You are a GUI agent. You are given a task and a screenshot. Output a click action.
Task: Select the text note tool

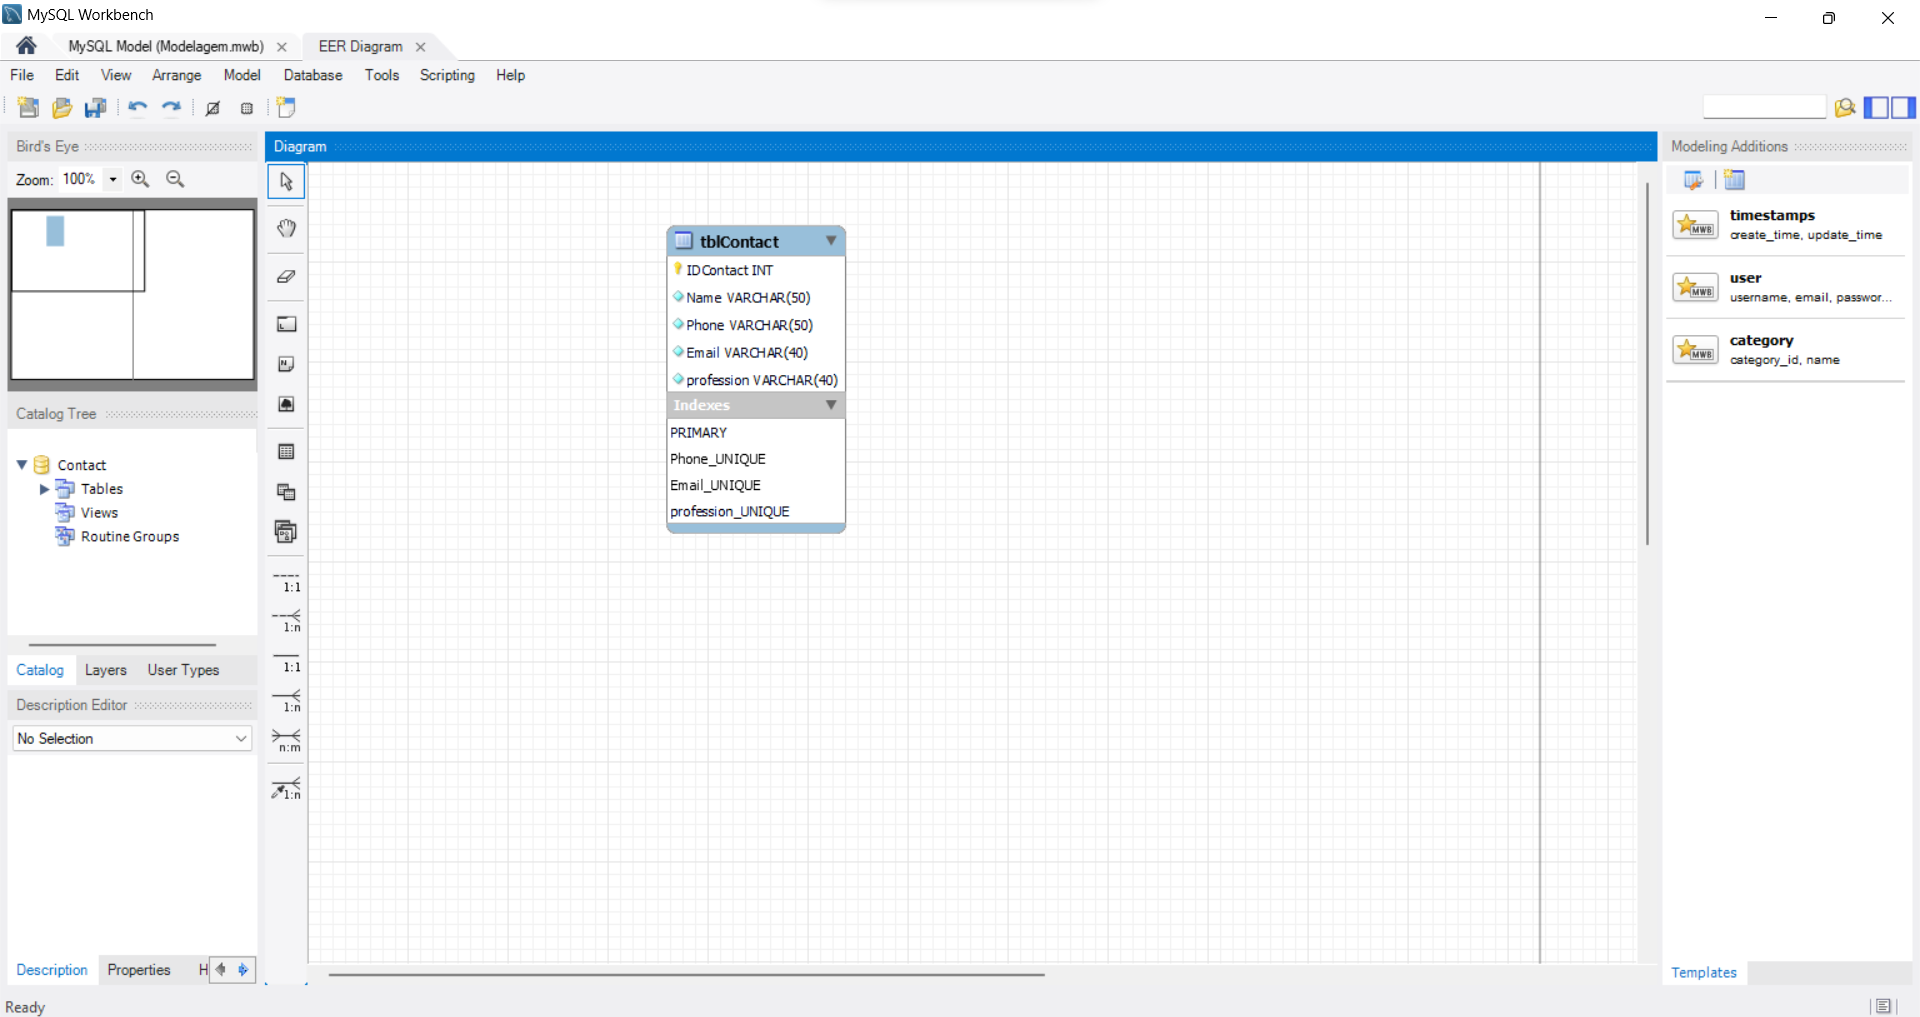pyautogui.click(x=286, y=364)
